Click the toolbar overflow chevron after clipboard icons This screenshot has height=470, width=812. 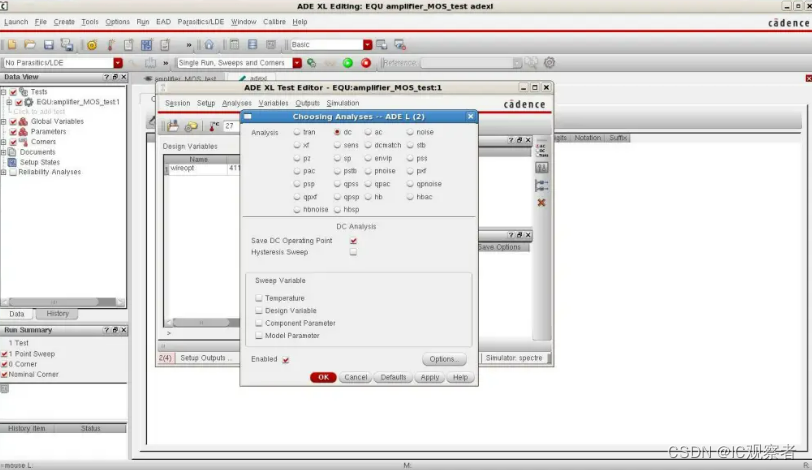189,45
